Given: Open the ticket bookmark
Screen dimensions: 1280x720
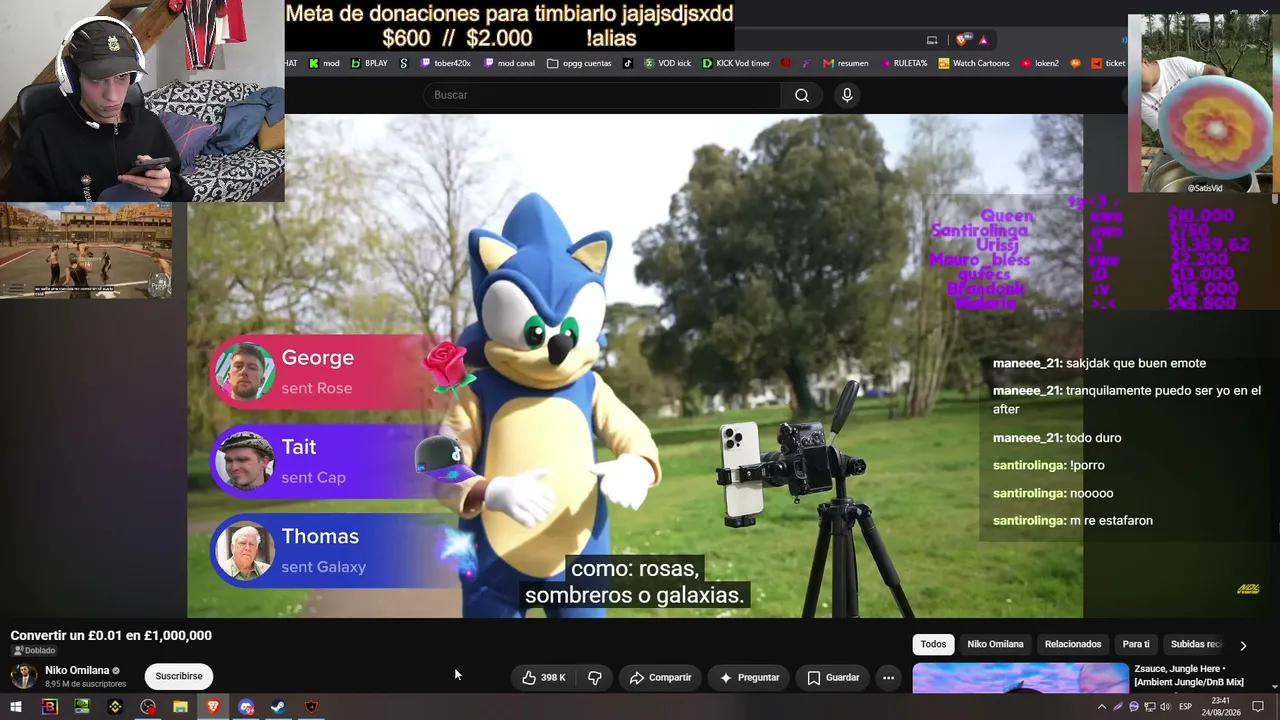Looking at the screenshot, I should click(1108, 63).
